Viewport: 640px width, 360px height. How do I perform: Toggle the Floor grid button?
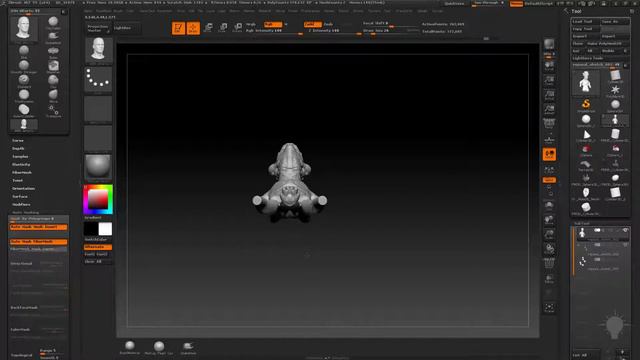coord(549,140)
